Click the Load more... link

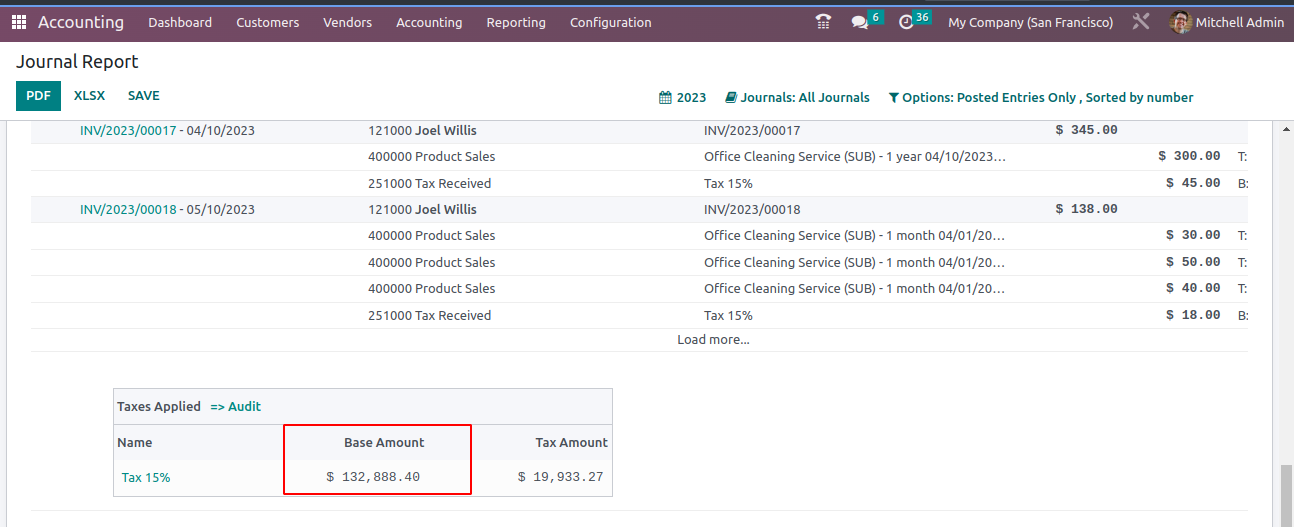click(713, 340)
